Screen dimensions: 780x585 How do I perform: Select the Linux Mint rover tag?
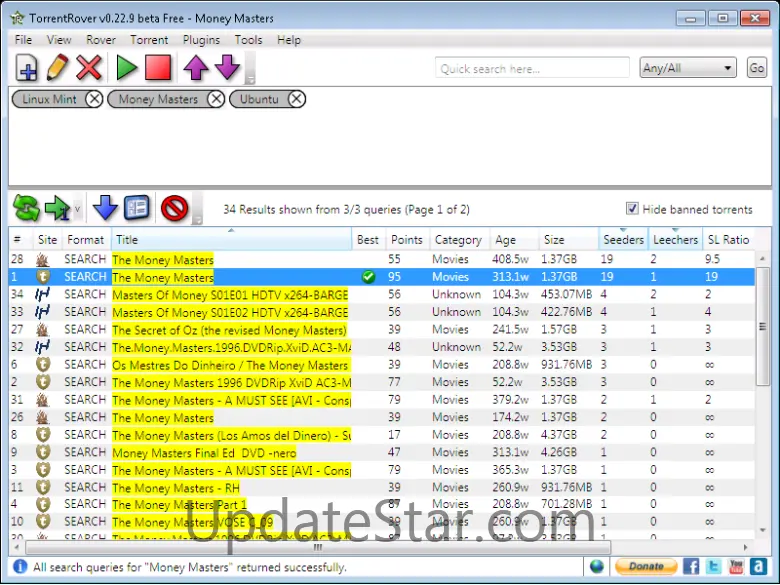(x=49, y=99)
